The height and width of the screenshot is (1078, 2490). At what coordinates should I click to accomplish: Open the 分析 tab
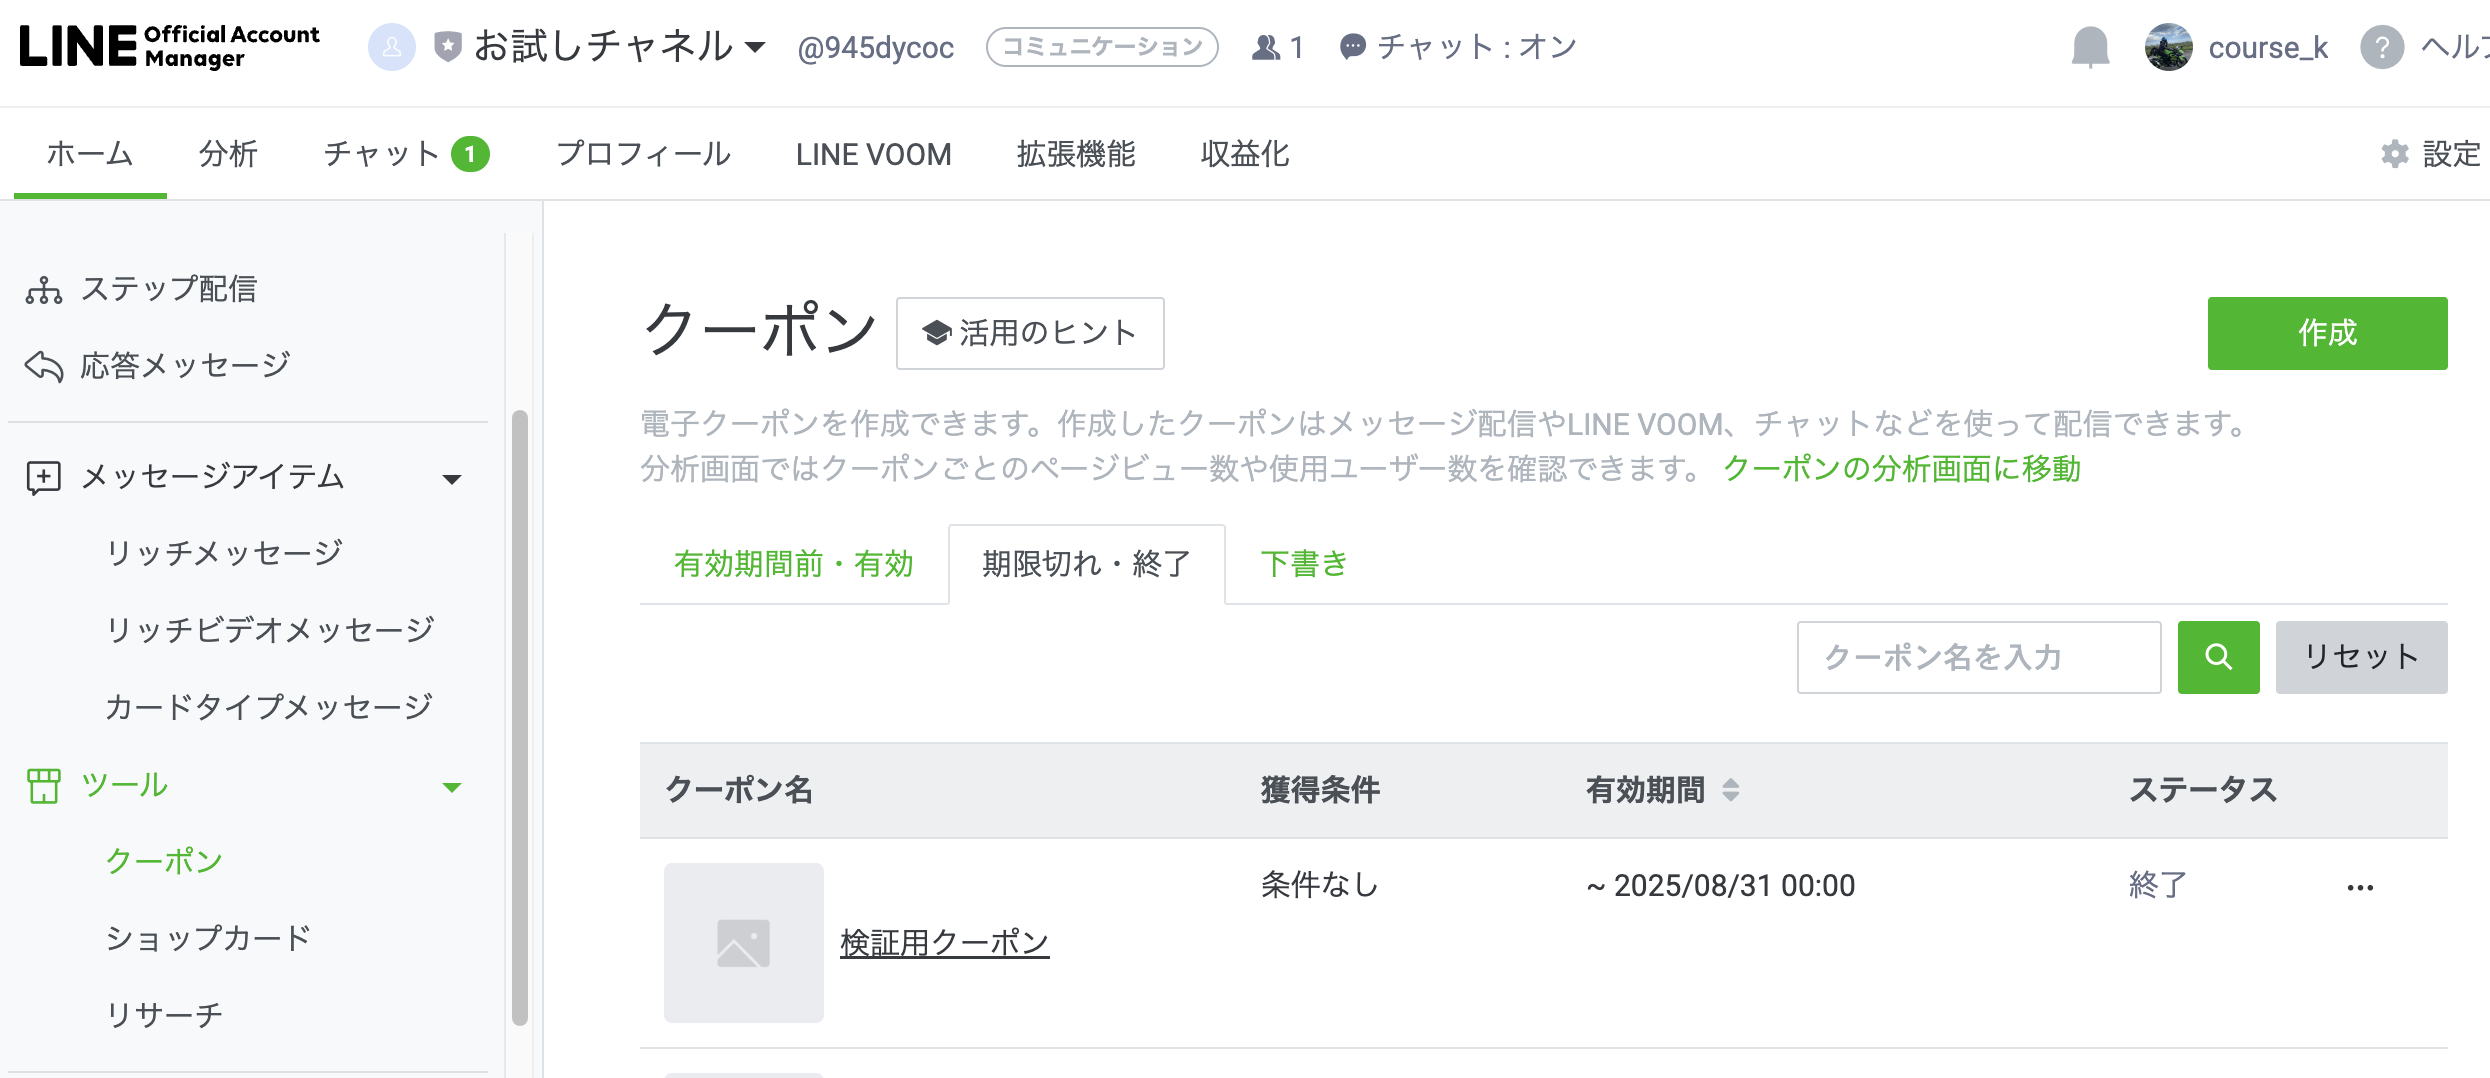[x=228, y=154]
